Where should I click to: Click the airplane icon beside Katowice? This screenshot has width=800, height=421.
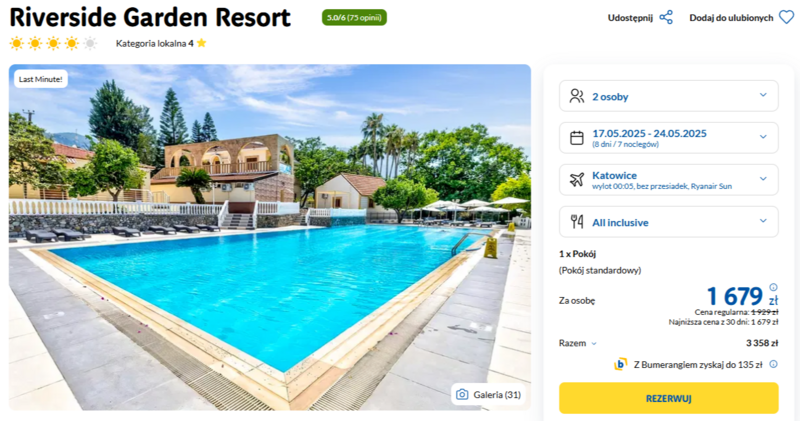coord(577,180)
